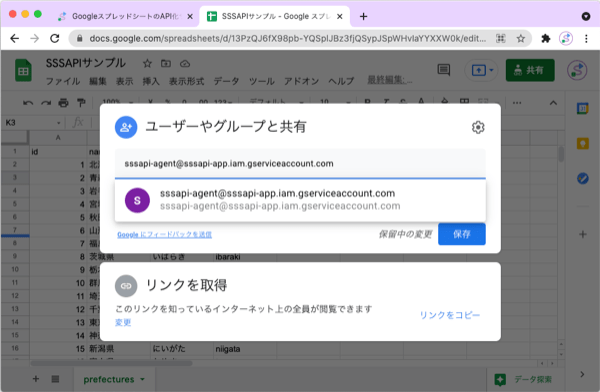
Task: Open the toolbar more options ellipsis
Action: click(517, 103)
